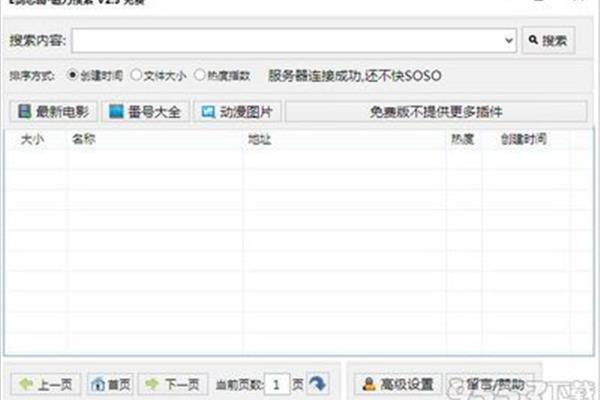Open 高级设置 advanced settings
The image size is (600, 400).
pos(398,384)
